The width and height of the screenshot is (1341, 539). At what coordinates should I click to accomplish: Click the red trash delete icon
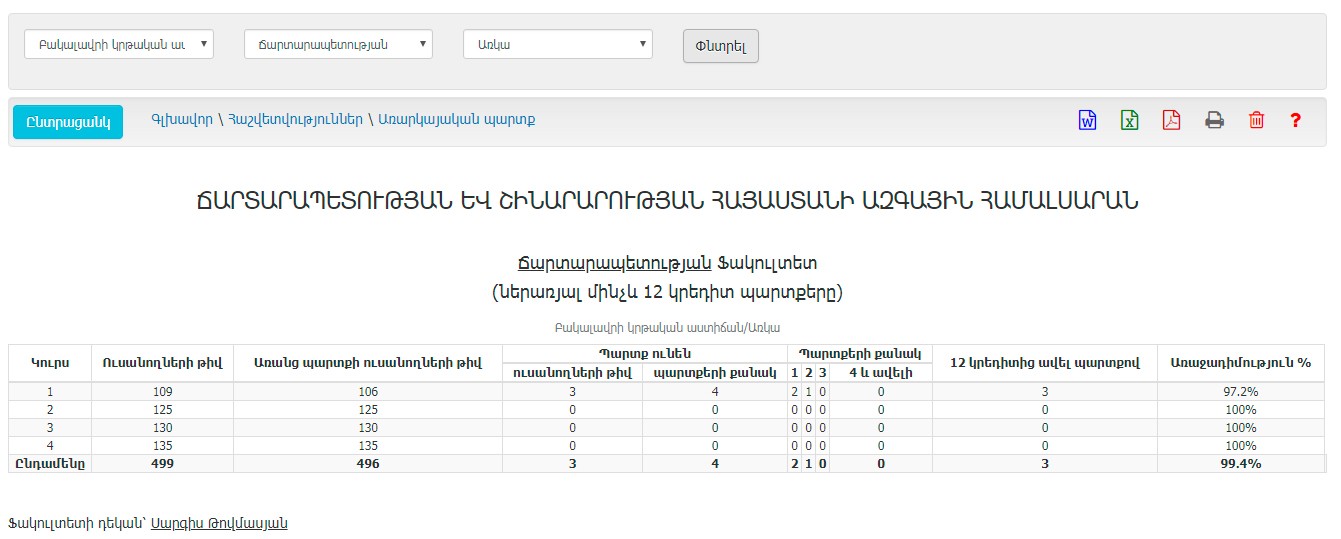1256,121
